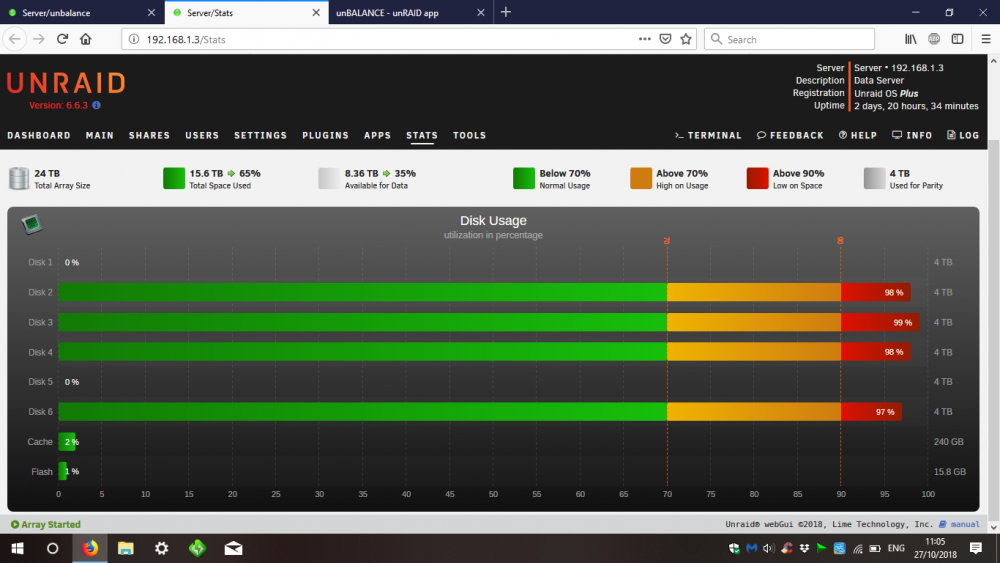The height and width of the screenshot is (563, 1000).
Task: Click the green Below 70% legend swatch
Action: click(524, 179)
